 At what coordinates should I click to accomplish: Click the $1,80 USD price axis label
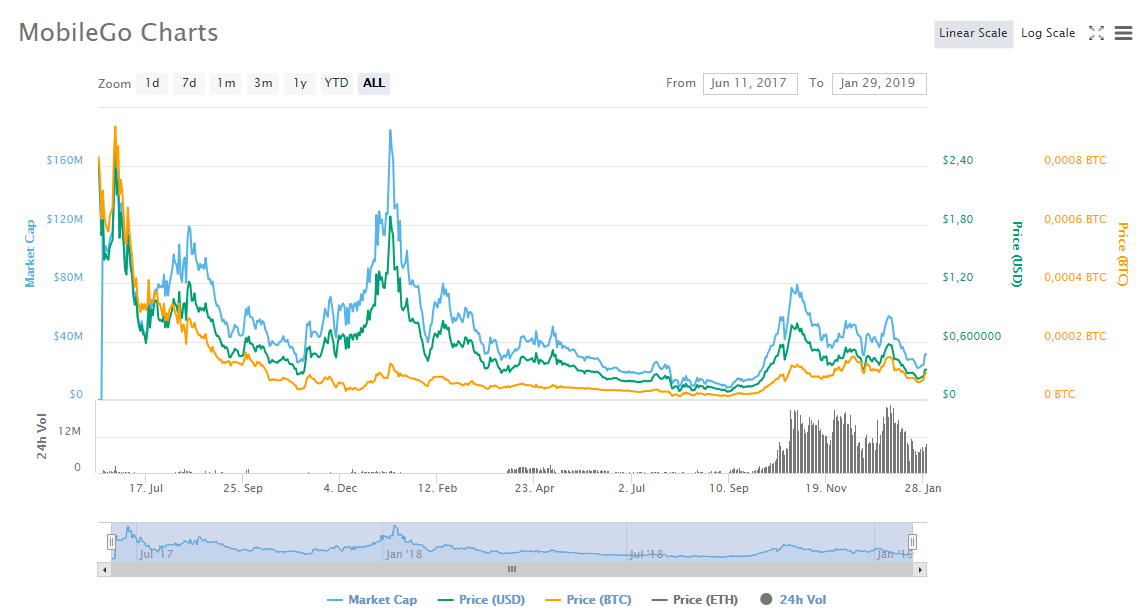[x=957, y=219]
